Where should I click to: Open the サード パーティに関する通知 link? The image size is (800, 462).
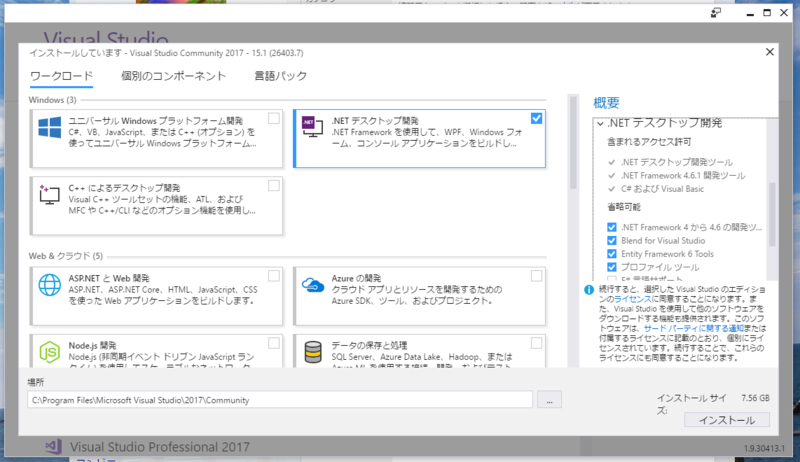pos(693,328)
